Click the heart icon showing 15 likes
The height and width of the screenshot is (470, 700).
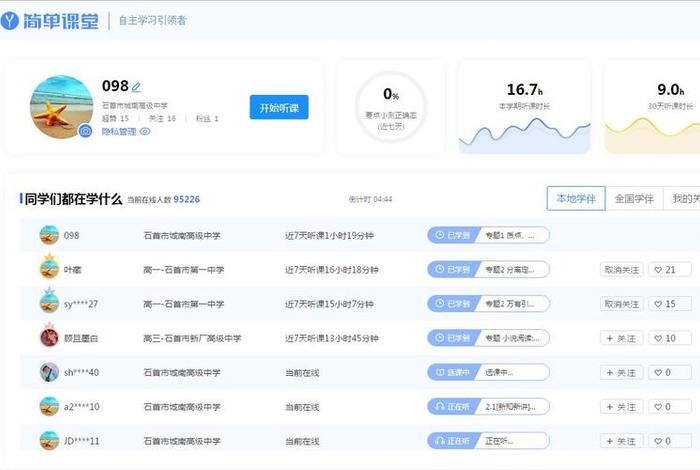pyautogui.click(x=671, y=304)
